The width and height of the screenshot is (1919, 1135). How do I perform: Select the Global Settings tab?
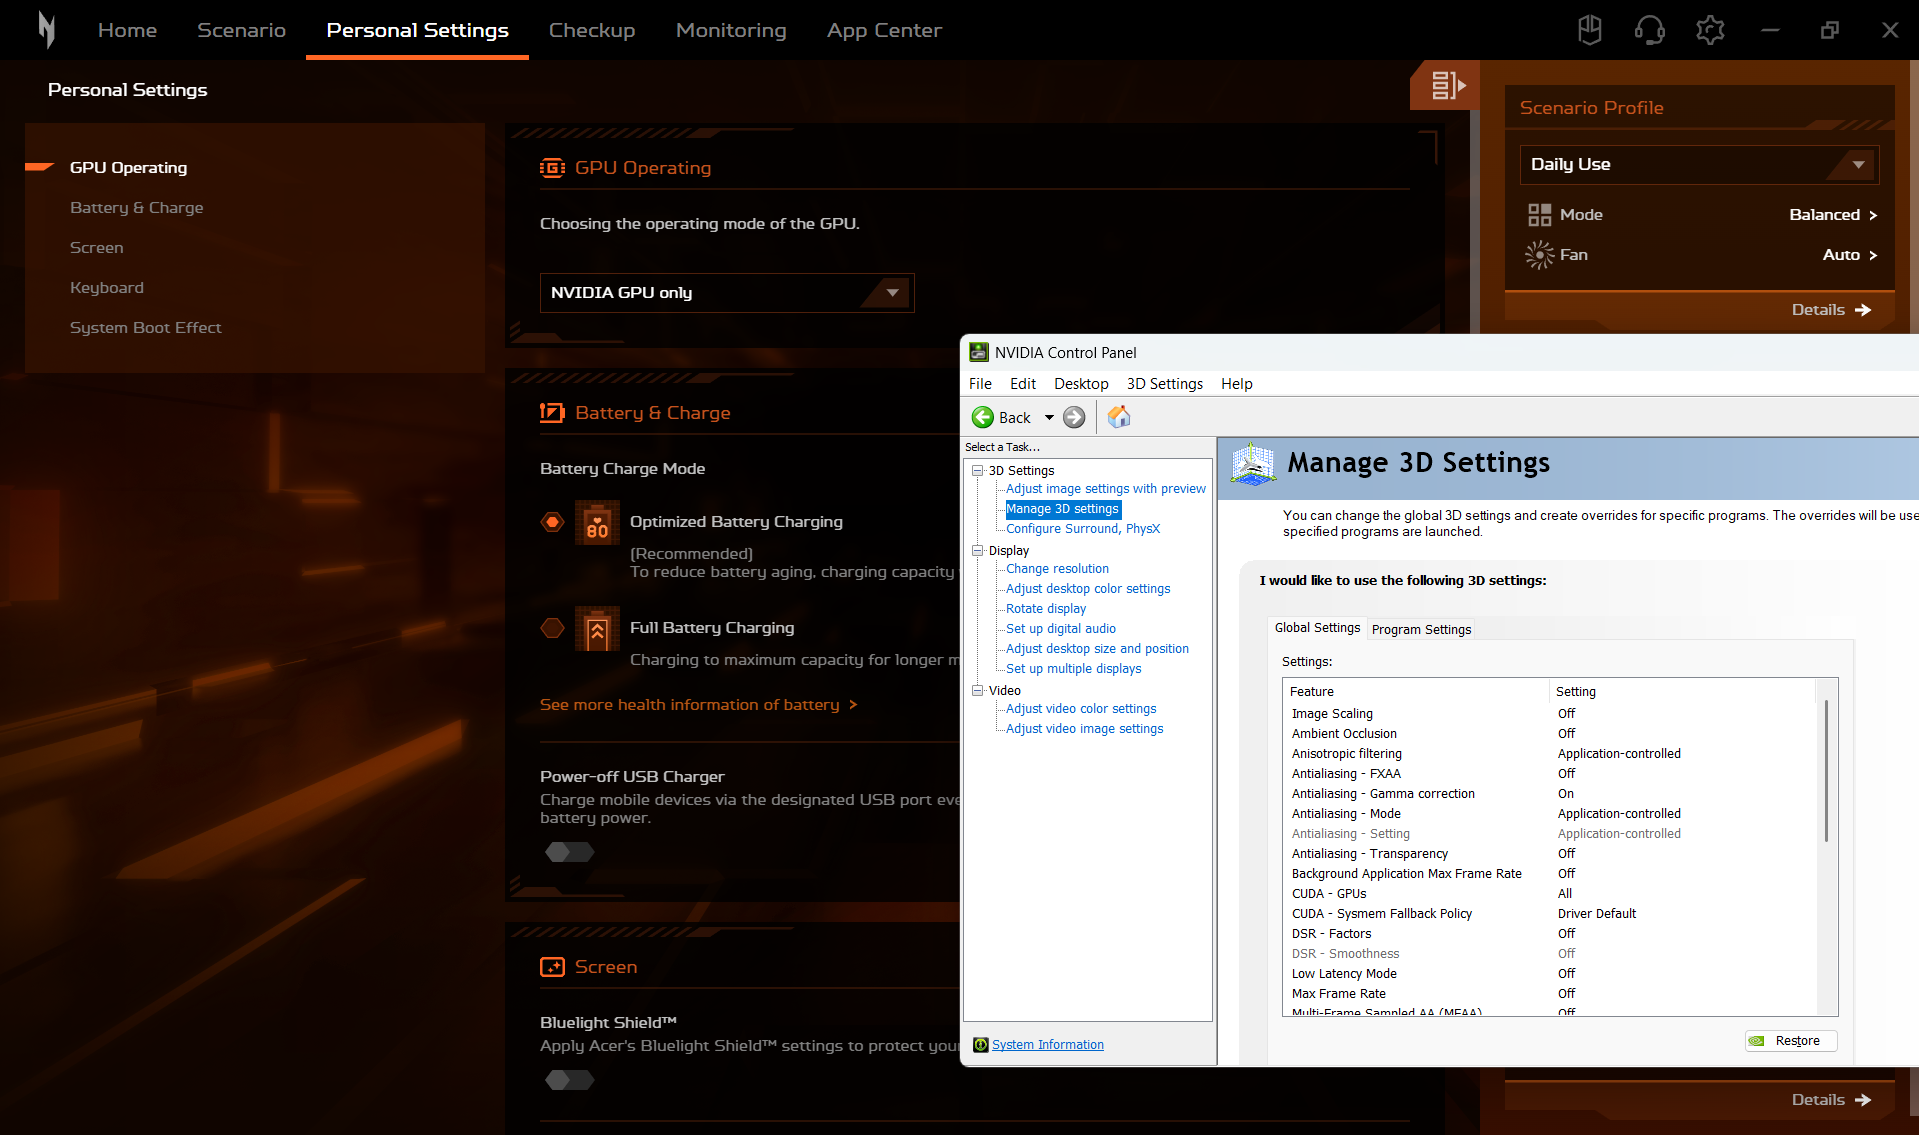coord(1317,628)
